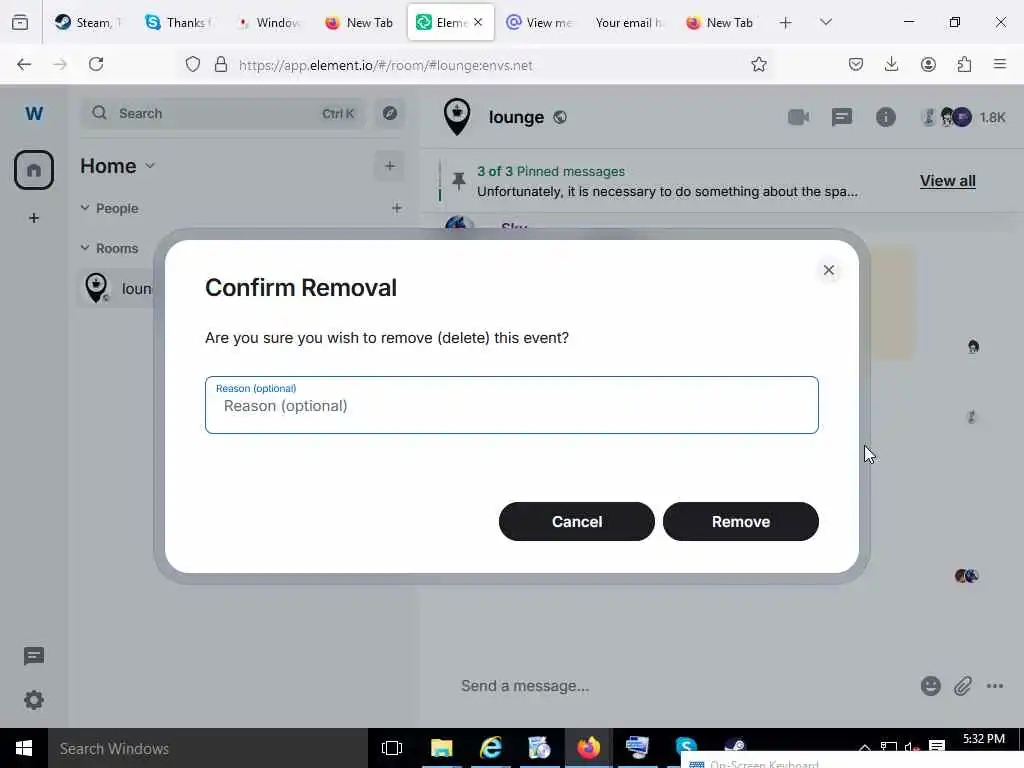Click the Remove button

coord(740,521)
